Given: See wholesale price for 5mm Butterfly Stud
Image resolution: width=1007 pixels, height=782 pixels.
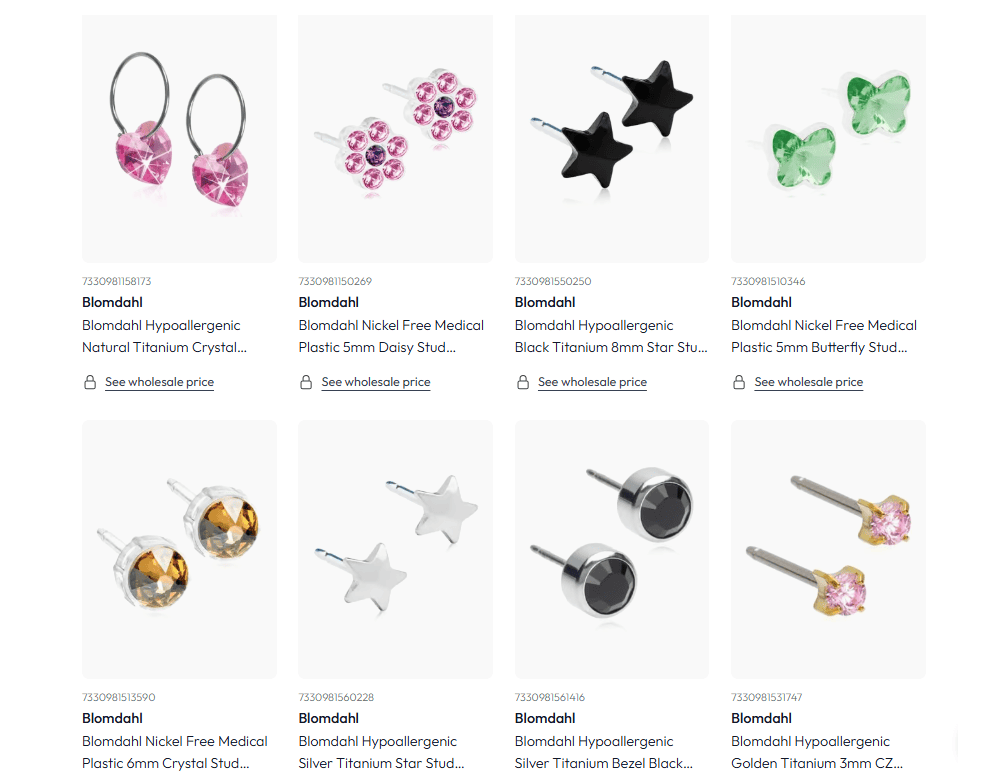Looking at the screenshot, I should click(809, 382).
